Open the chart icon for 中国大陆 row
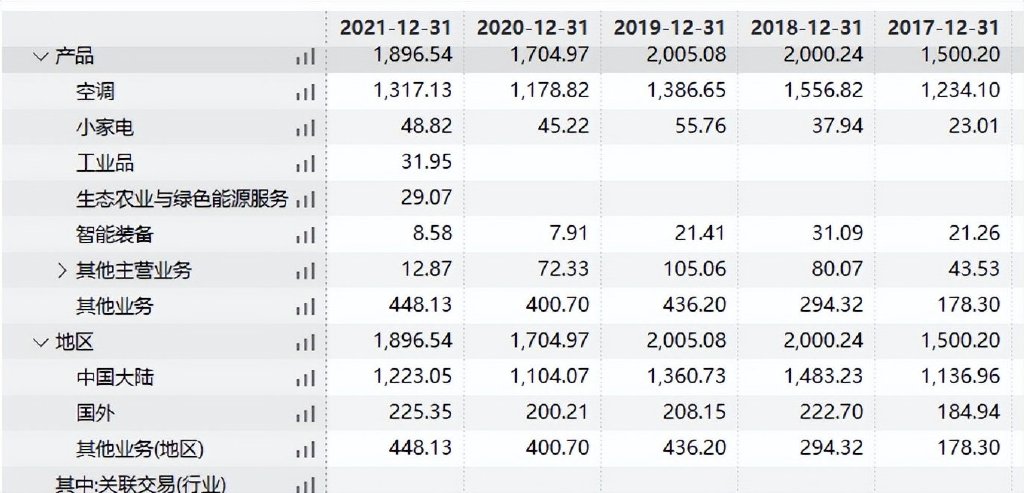The width and height of the screenshot is (1024, 493). (x=304, y=379)
